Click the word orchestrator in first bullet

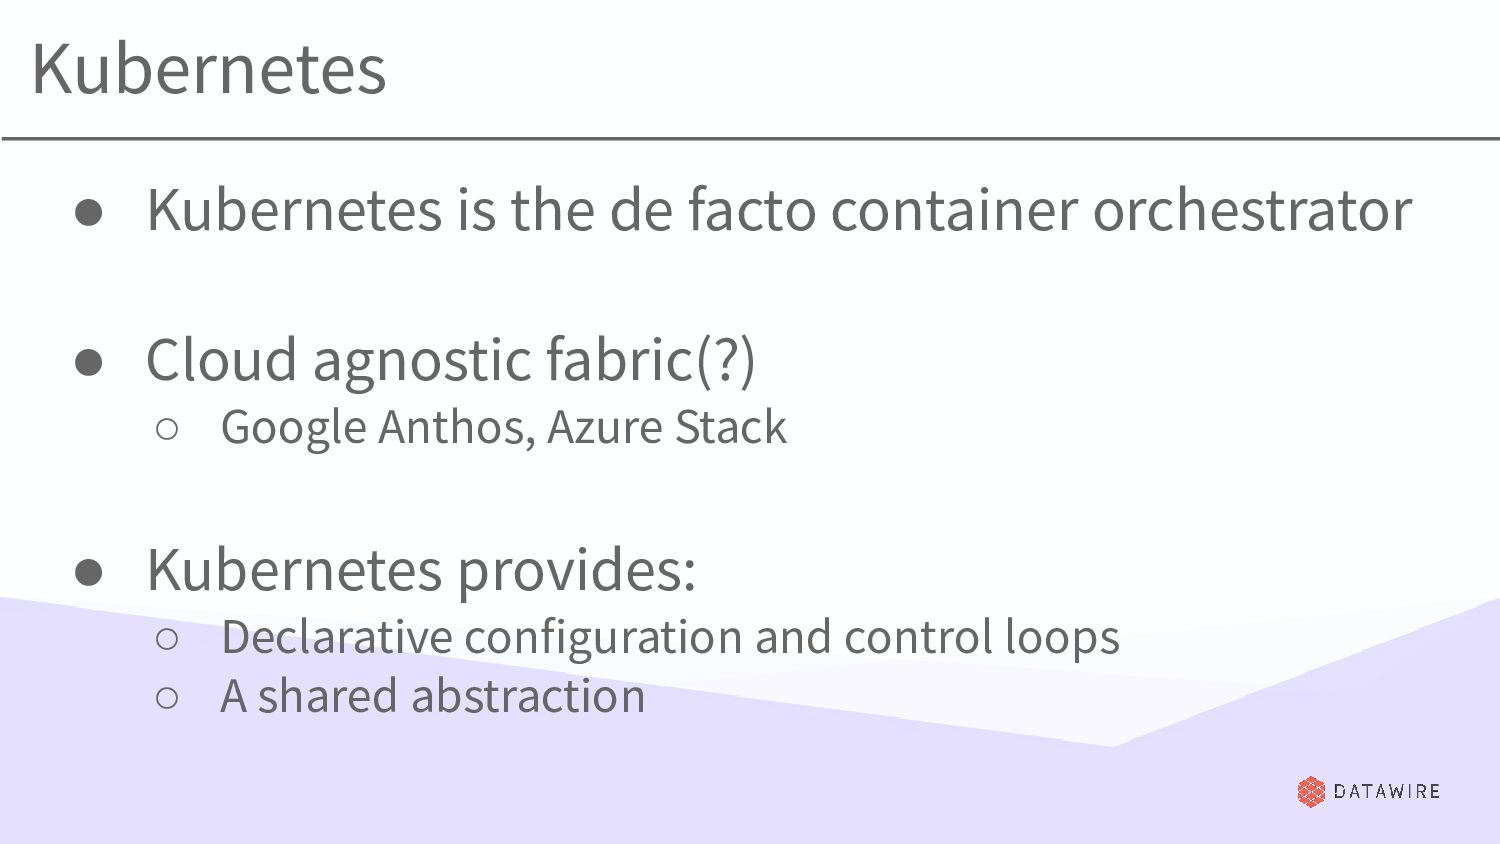click(1252, 210)
